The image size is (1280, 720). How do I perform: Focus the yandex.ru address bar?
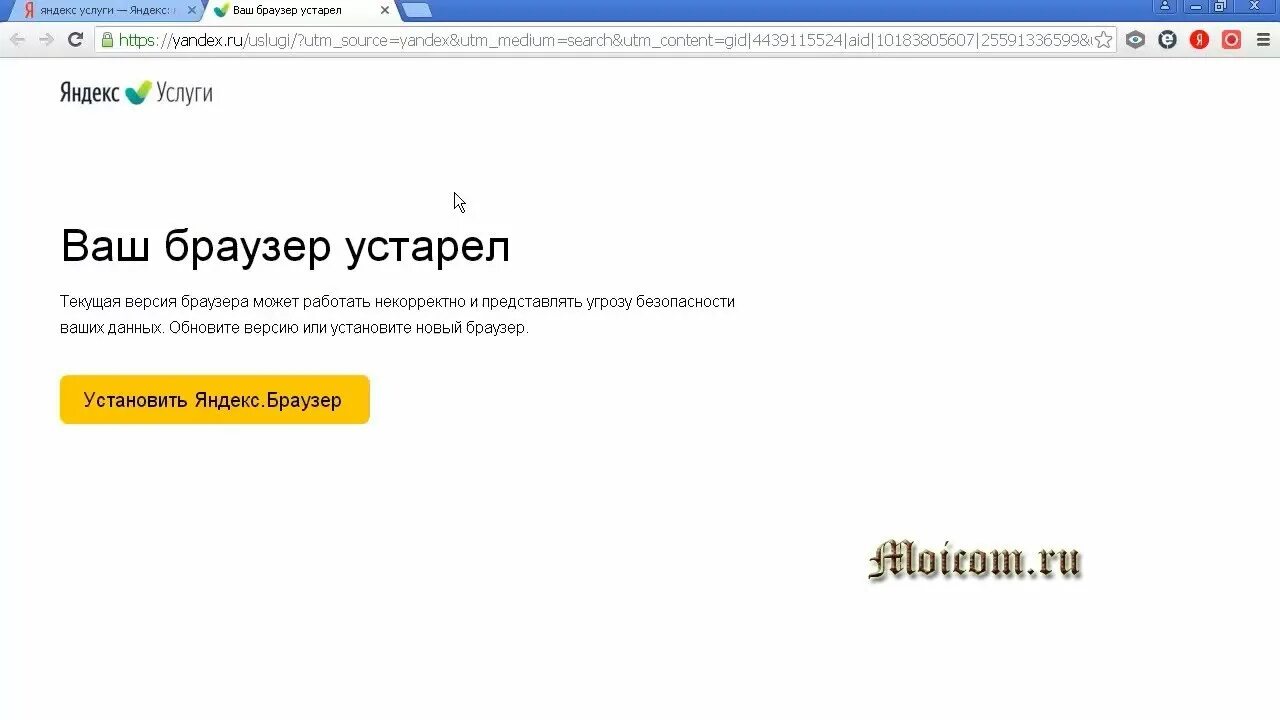pos(604,40)
